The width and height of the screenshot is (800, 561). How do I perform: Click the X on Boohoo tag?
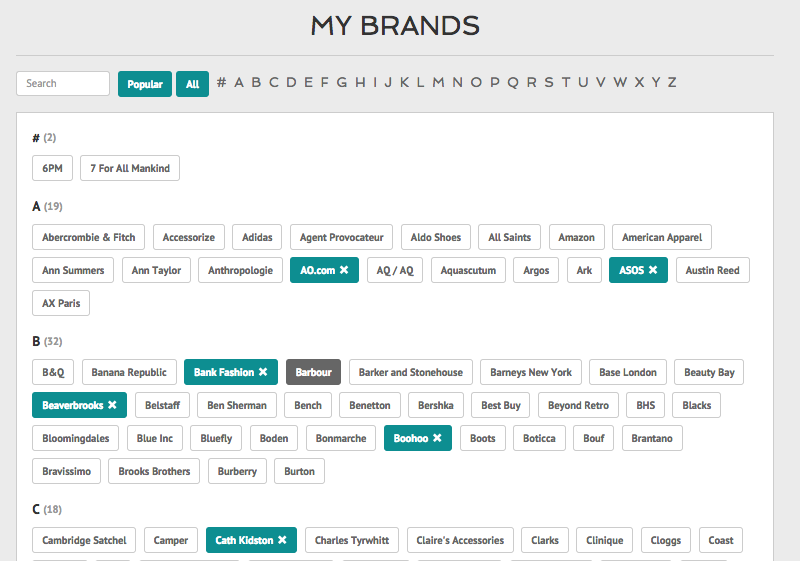(x=437, y=438)
